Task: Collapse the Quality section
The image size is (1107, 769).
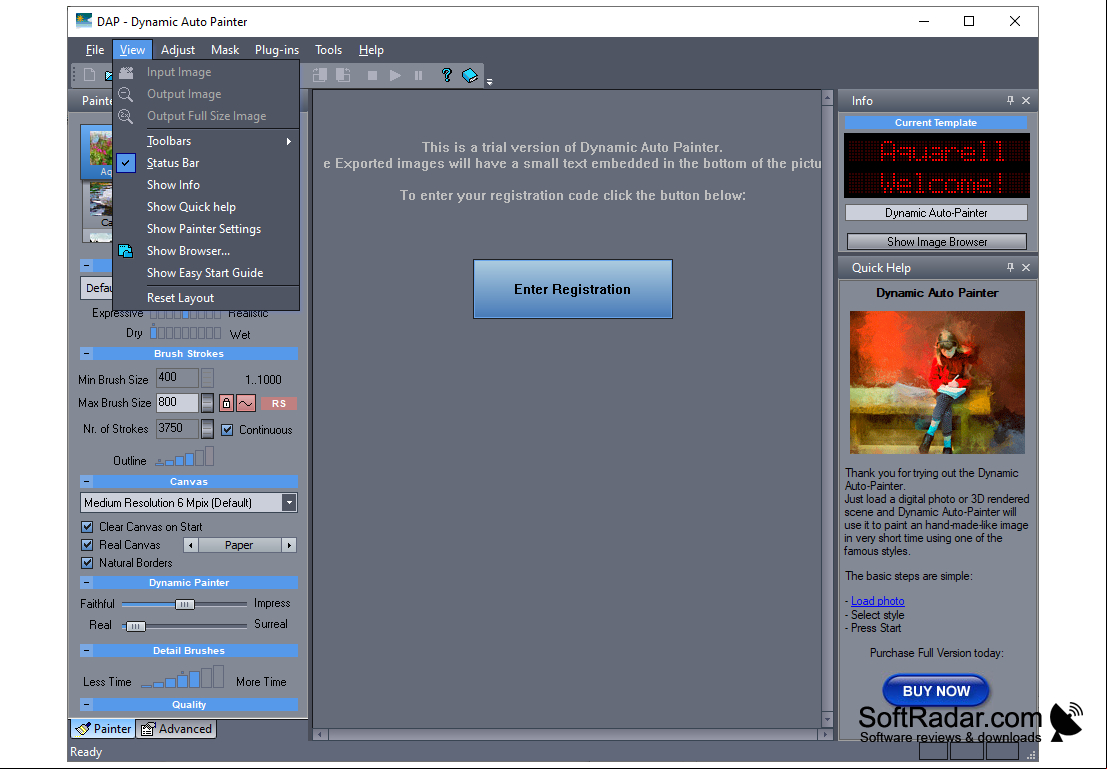Action: point(86,704)
